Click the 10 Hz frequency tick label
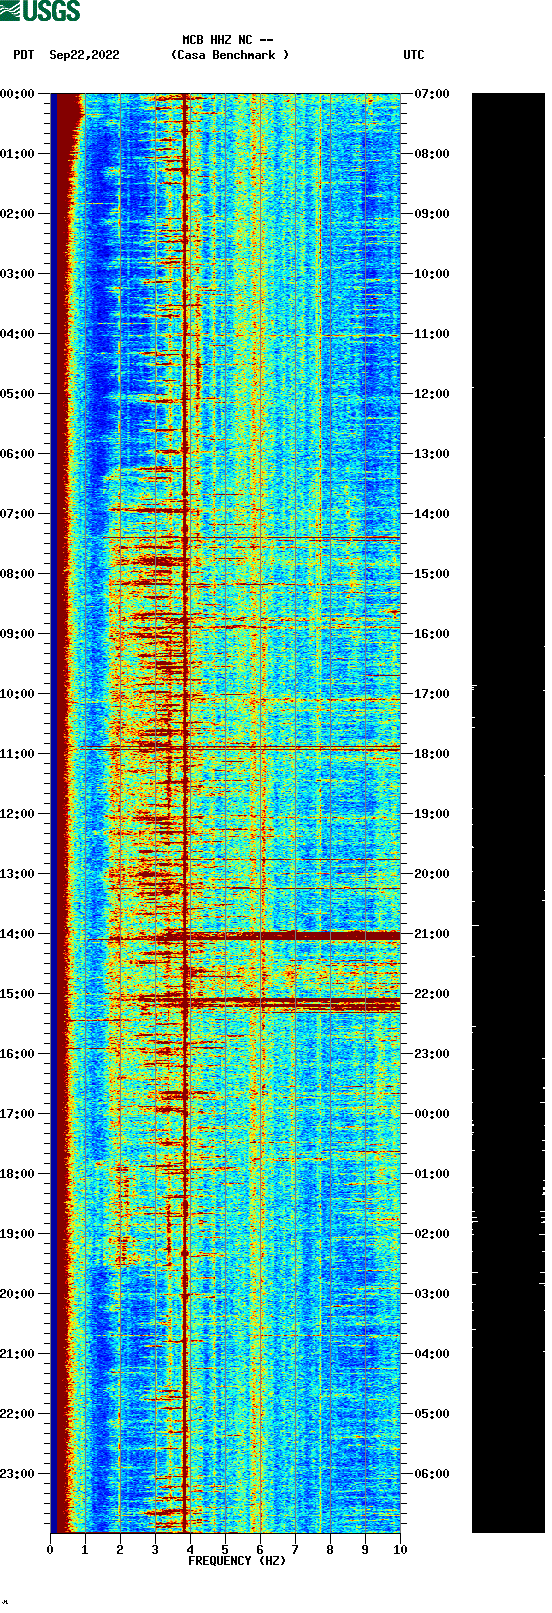 point(400,1550)
